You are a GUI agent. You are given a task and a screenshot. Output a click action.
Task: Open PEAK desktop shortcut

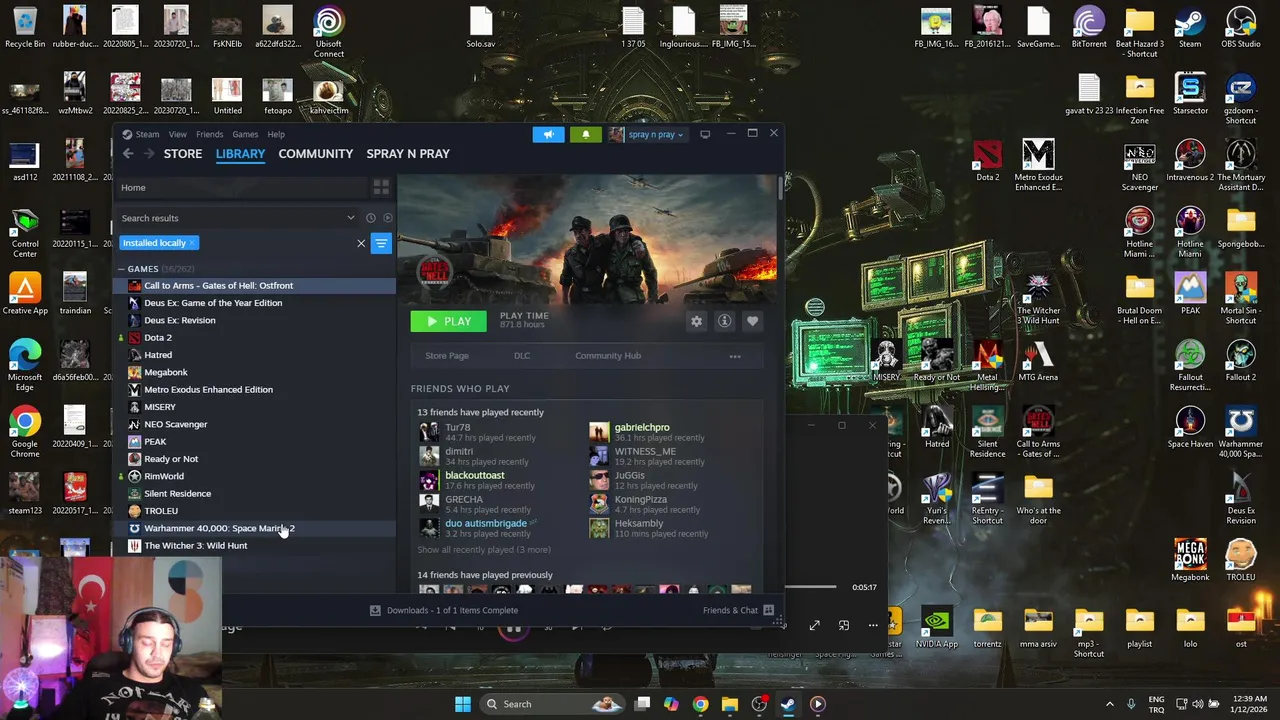tap(1190, 294)
